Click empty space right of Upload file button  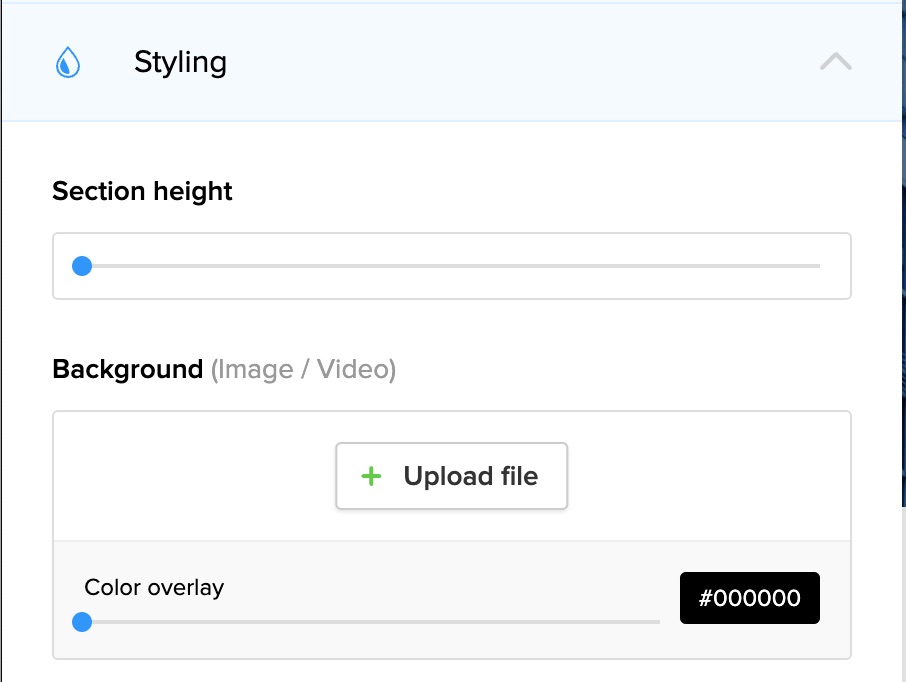(x=708, y=476)
